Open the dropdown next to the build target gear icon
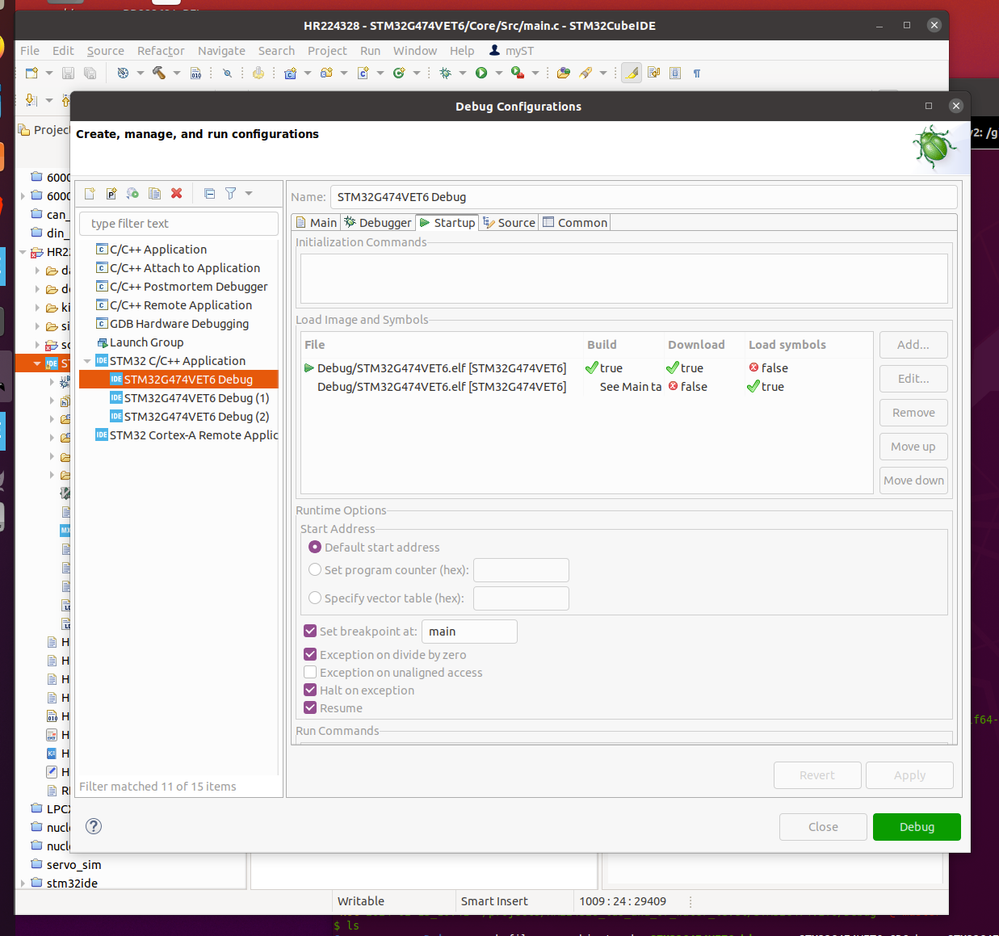Viewport: 999px width, 936px height. [x=140, y=73]
